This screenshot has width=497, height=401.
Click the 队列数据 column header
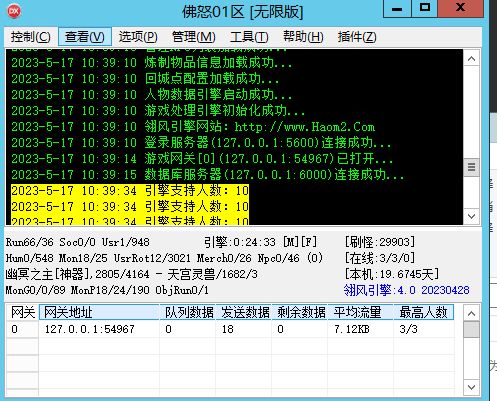pos(188,312)
